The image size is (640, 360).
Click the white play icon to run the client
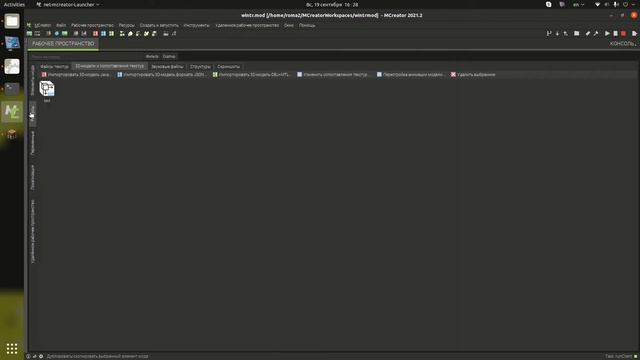coord(607,33)
